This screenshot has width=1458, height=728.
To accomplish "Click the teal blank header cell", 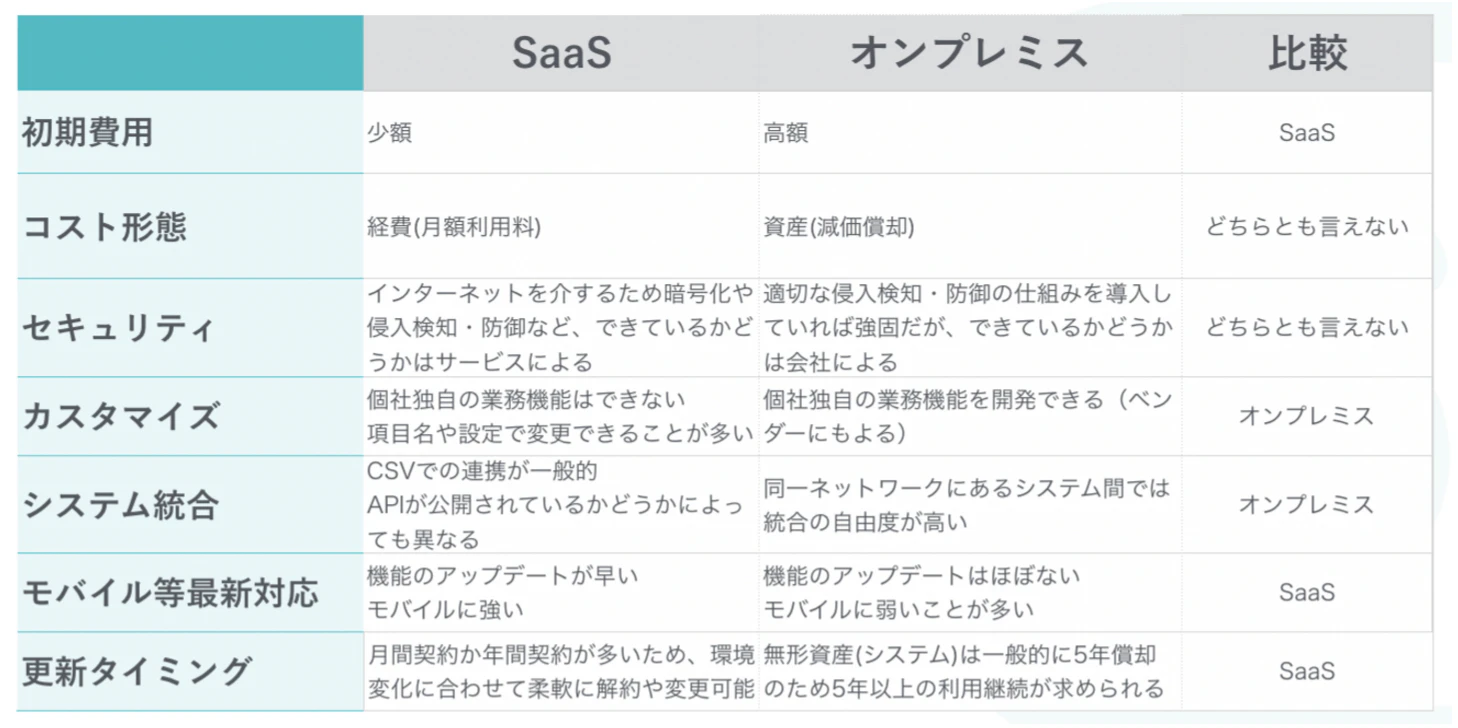I will (x=190, y=54).
